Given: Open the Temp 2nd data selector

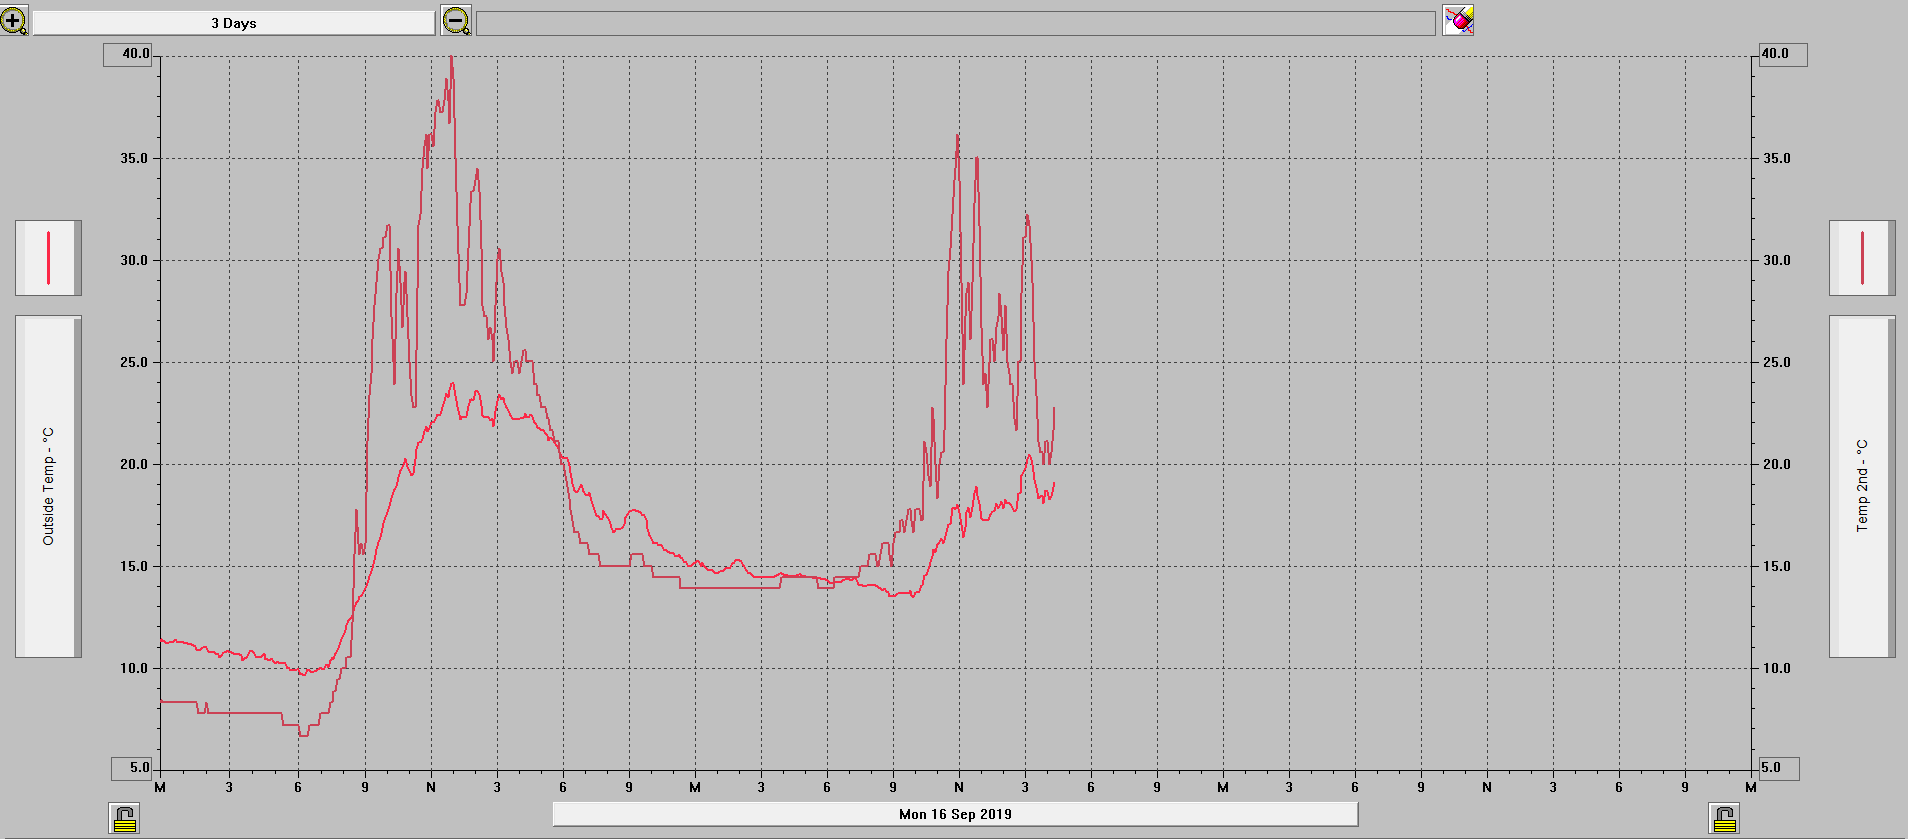Looking at the screenshot, I should [1861, 487].
